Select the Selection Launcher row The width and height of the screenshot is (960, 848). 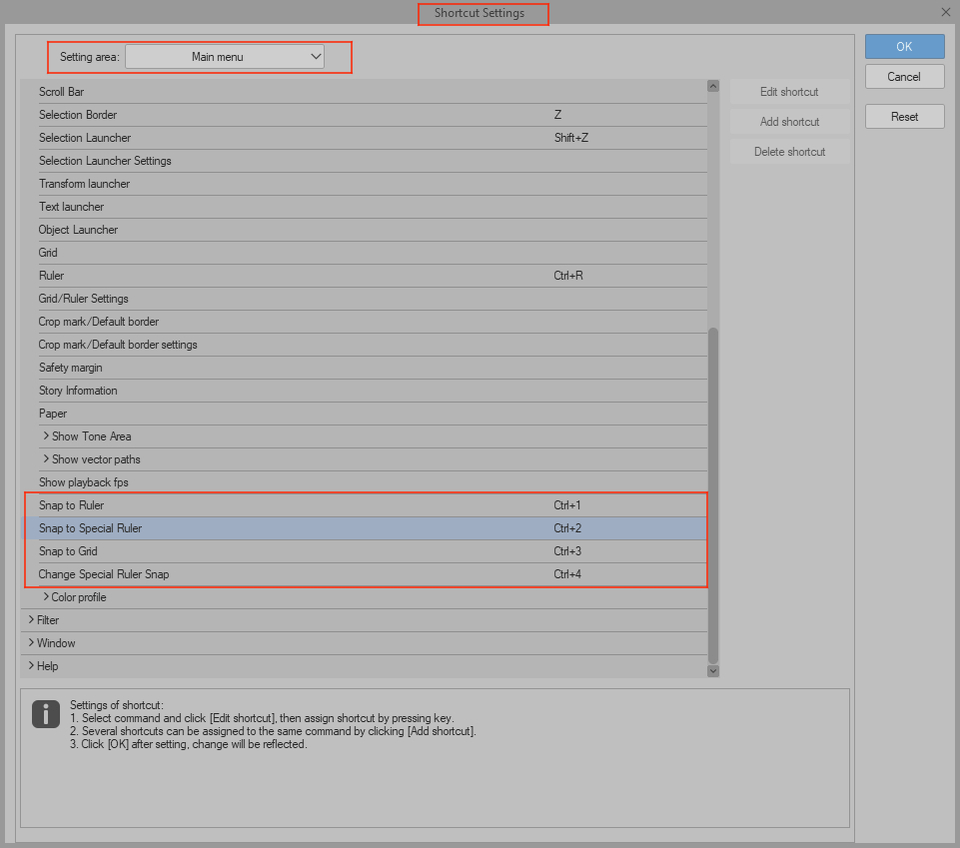(300, 138)
